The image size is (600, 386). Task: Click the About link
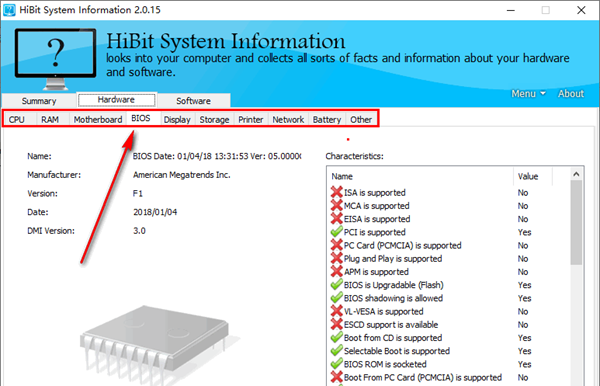coord(571,93)
